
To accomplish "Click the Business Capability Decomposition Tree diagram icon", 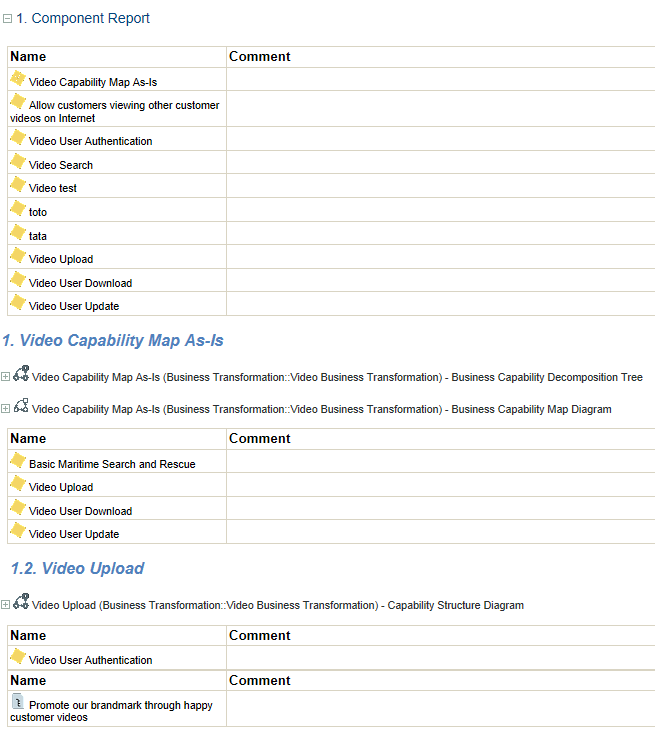I will pos(21,375).
